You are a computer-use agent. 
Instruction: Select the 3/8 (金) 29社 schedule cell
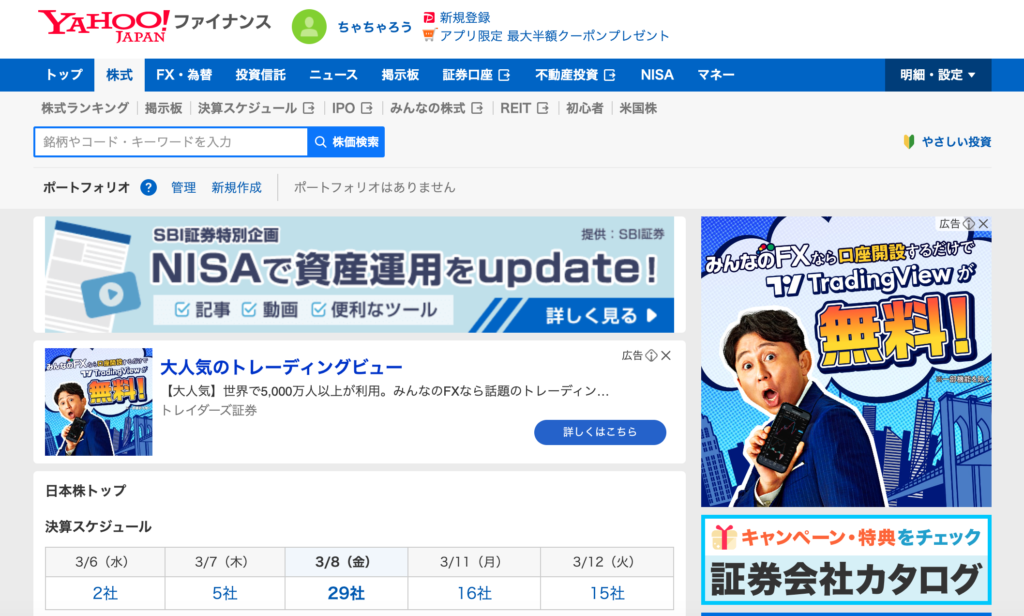[x=346, y=592]
